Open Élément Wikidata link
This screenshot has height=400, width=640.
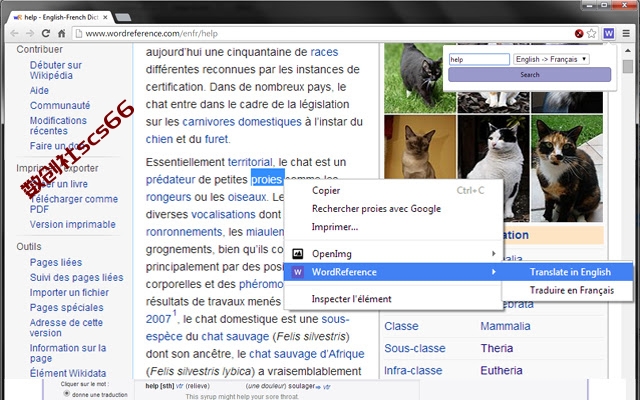(x=68, y=373)
